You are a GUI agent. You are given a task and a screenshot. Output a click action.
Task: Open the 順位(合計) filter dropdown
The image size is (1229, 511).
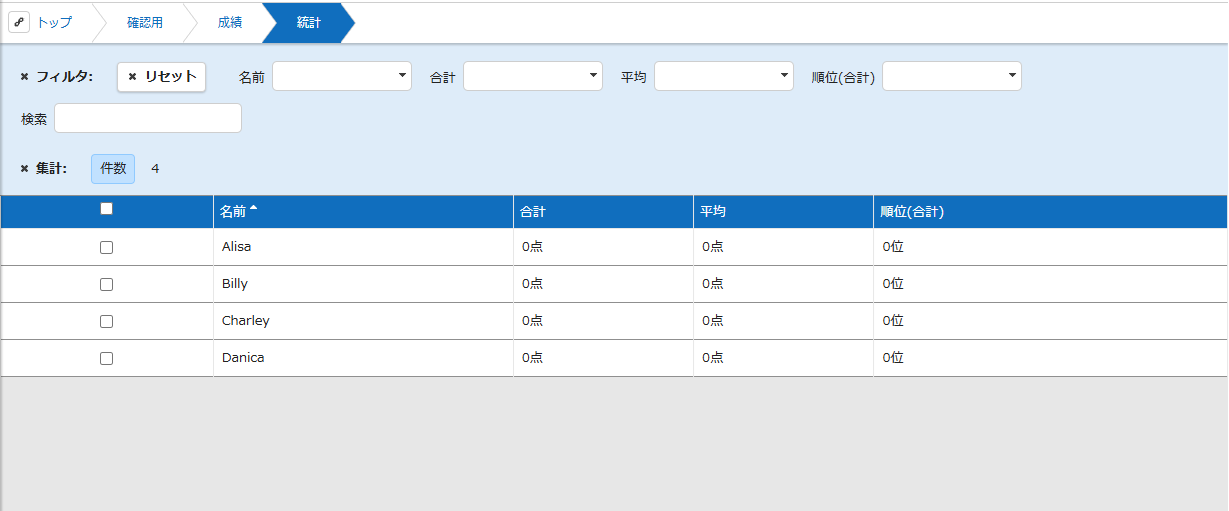pyautogui.click(x=952, y=76)
